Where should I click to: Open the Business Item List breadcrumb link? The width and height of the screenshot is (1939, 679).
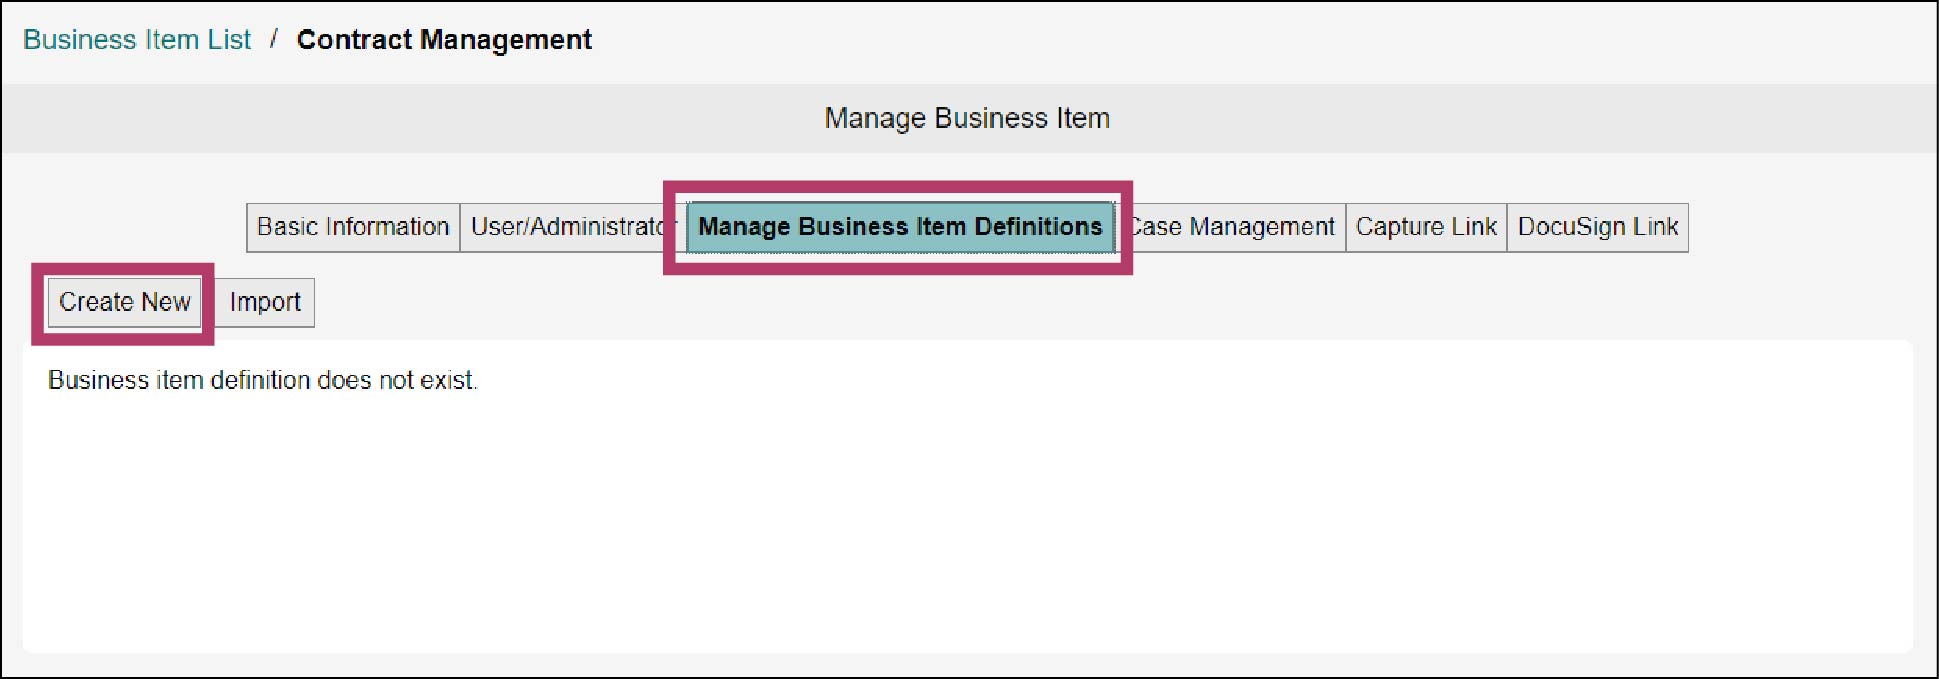(137, 40)
